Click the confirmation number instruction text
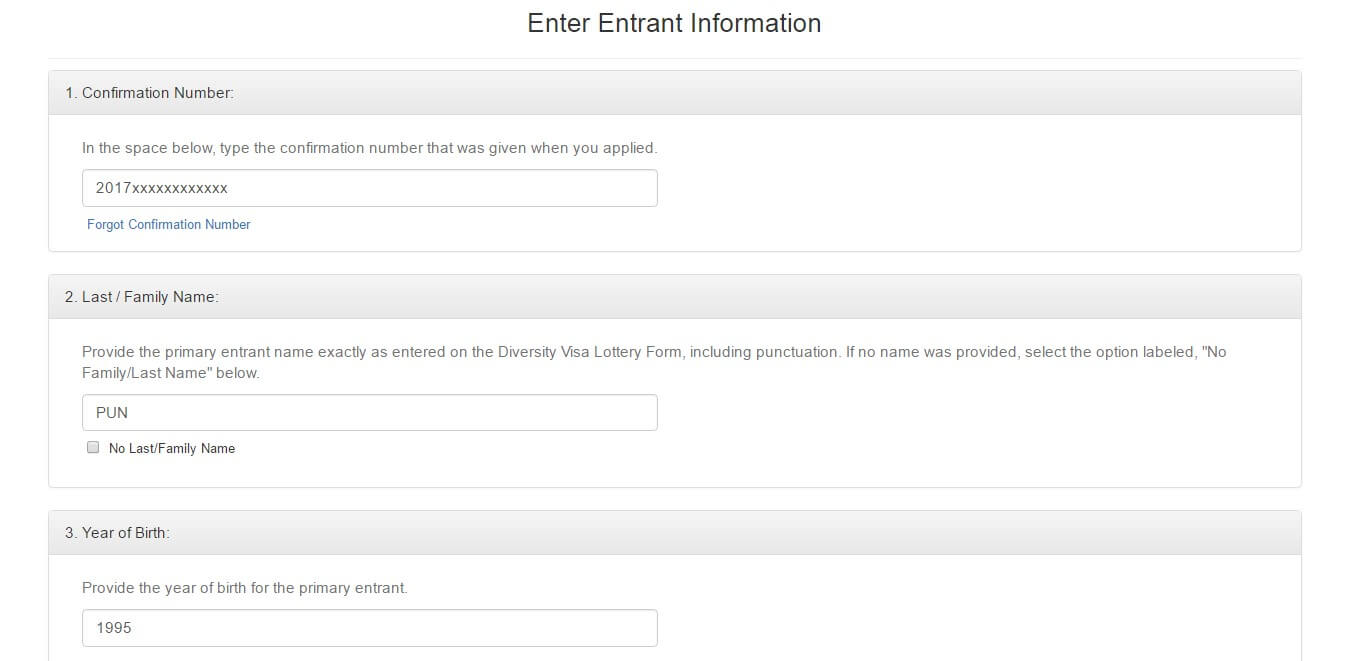Image resolution: width=1348 pixels, height=661 pixels. (x=369, y=148)
